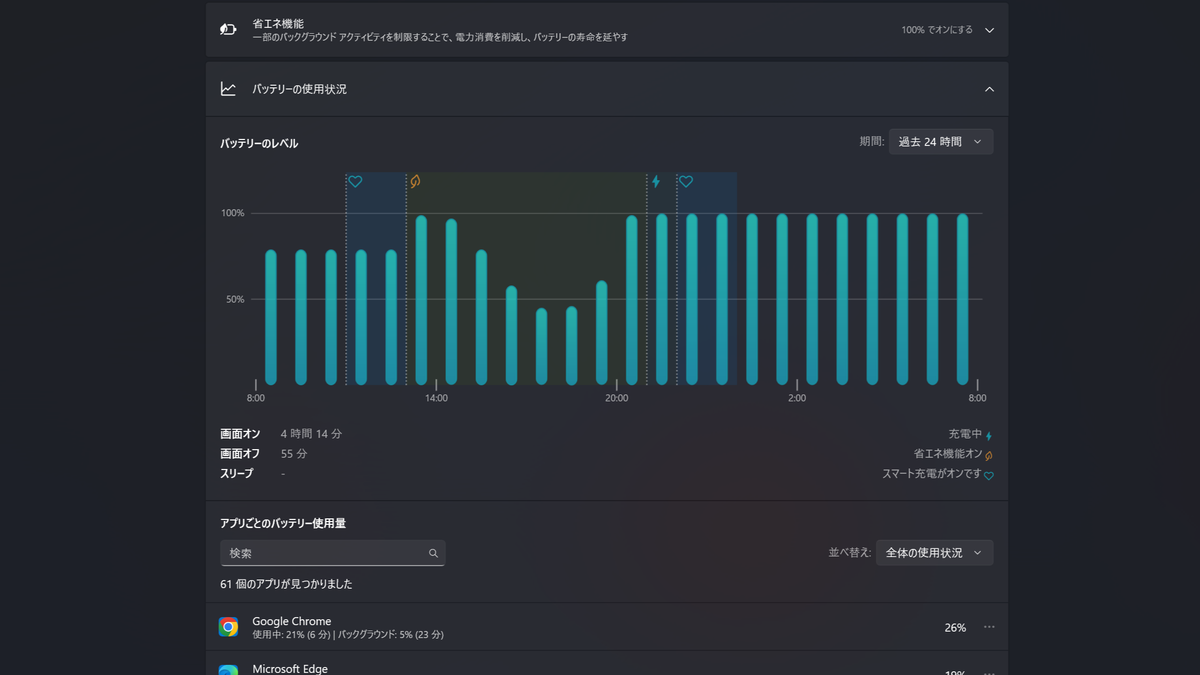Click the charging legend lightning icon
Image resolution: width=1200 pixels, height=675 pixels.
click(x=989, y=436)
